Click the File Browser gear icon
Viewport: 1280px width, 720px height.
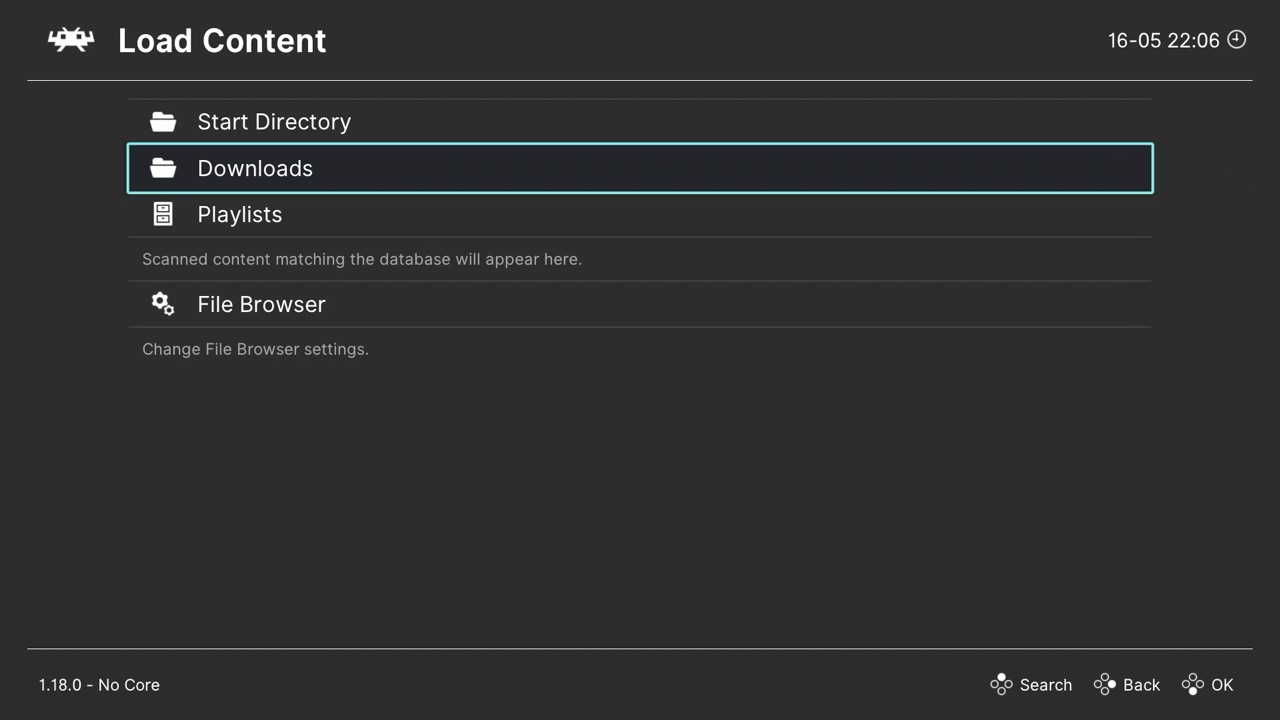[162, 304]
